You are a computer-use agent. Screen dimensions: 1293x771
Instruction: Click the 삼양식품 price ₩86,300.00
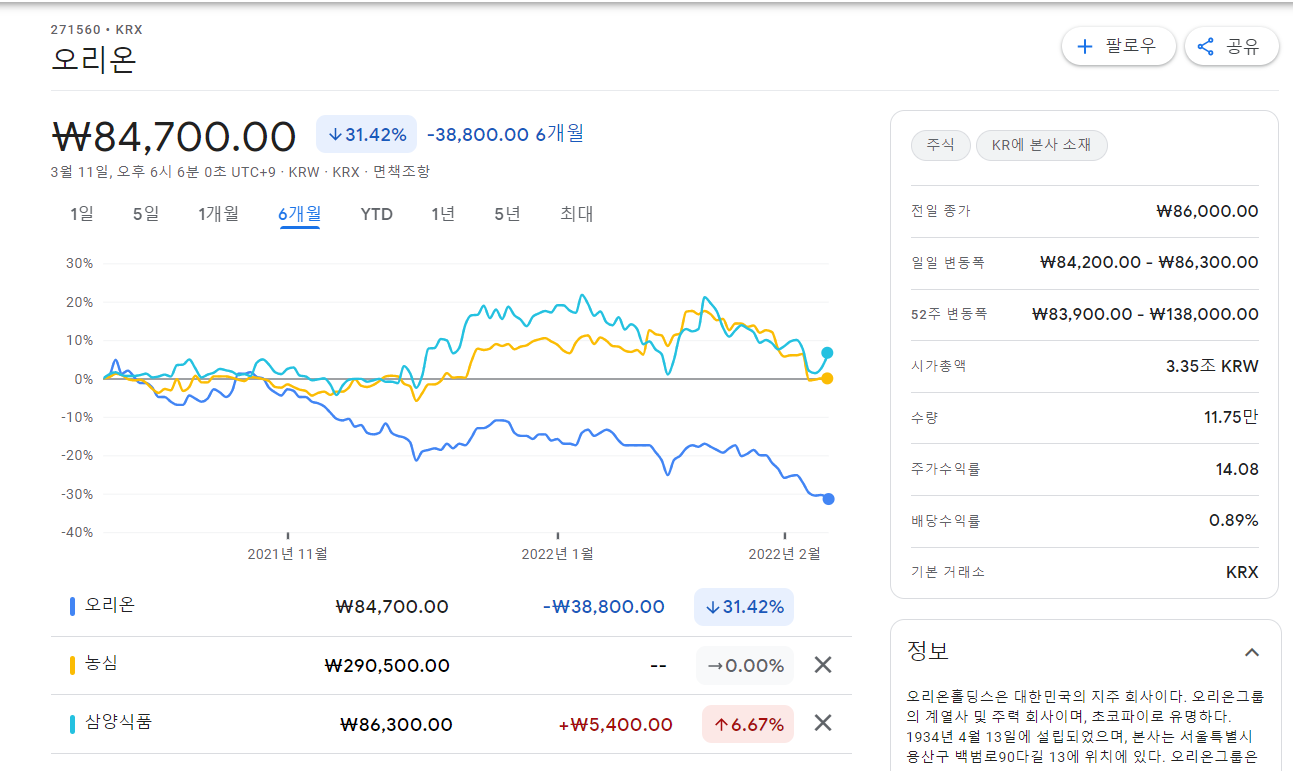[x=396, y=724]
